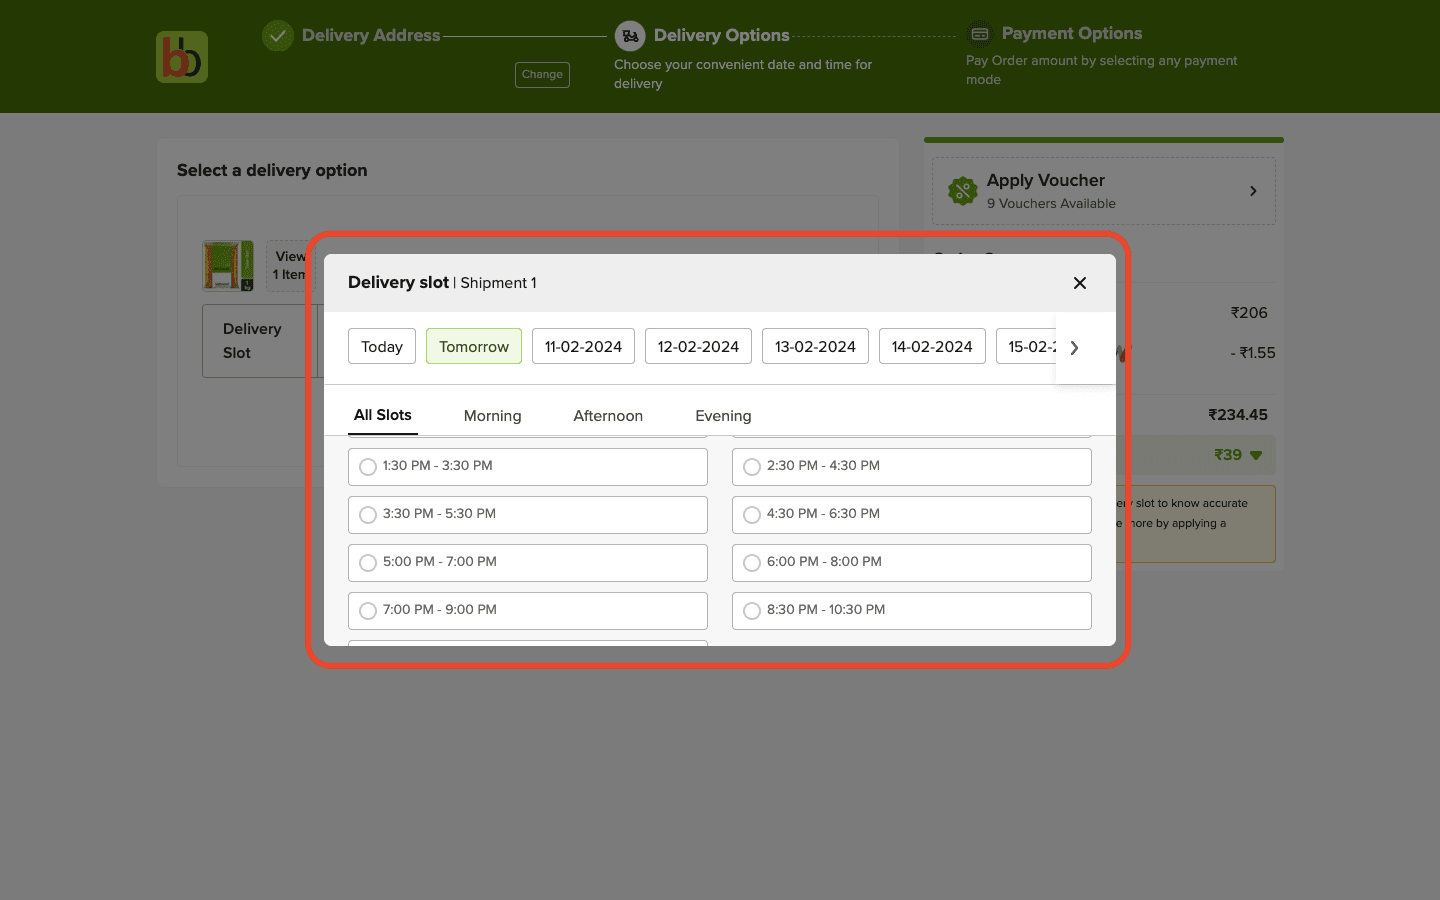Switch to the Morning tab

point(492,416)
